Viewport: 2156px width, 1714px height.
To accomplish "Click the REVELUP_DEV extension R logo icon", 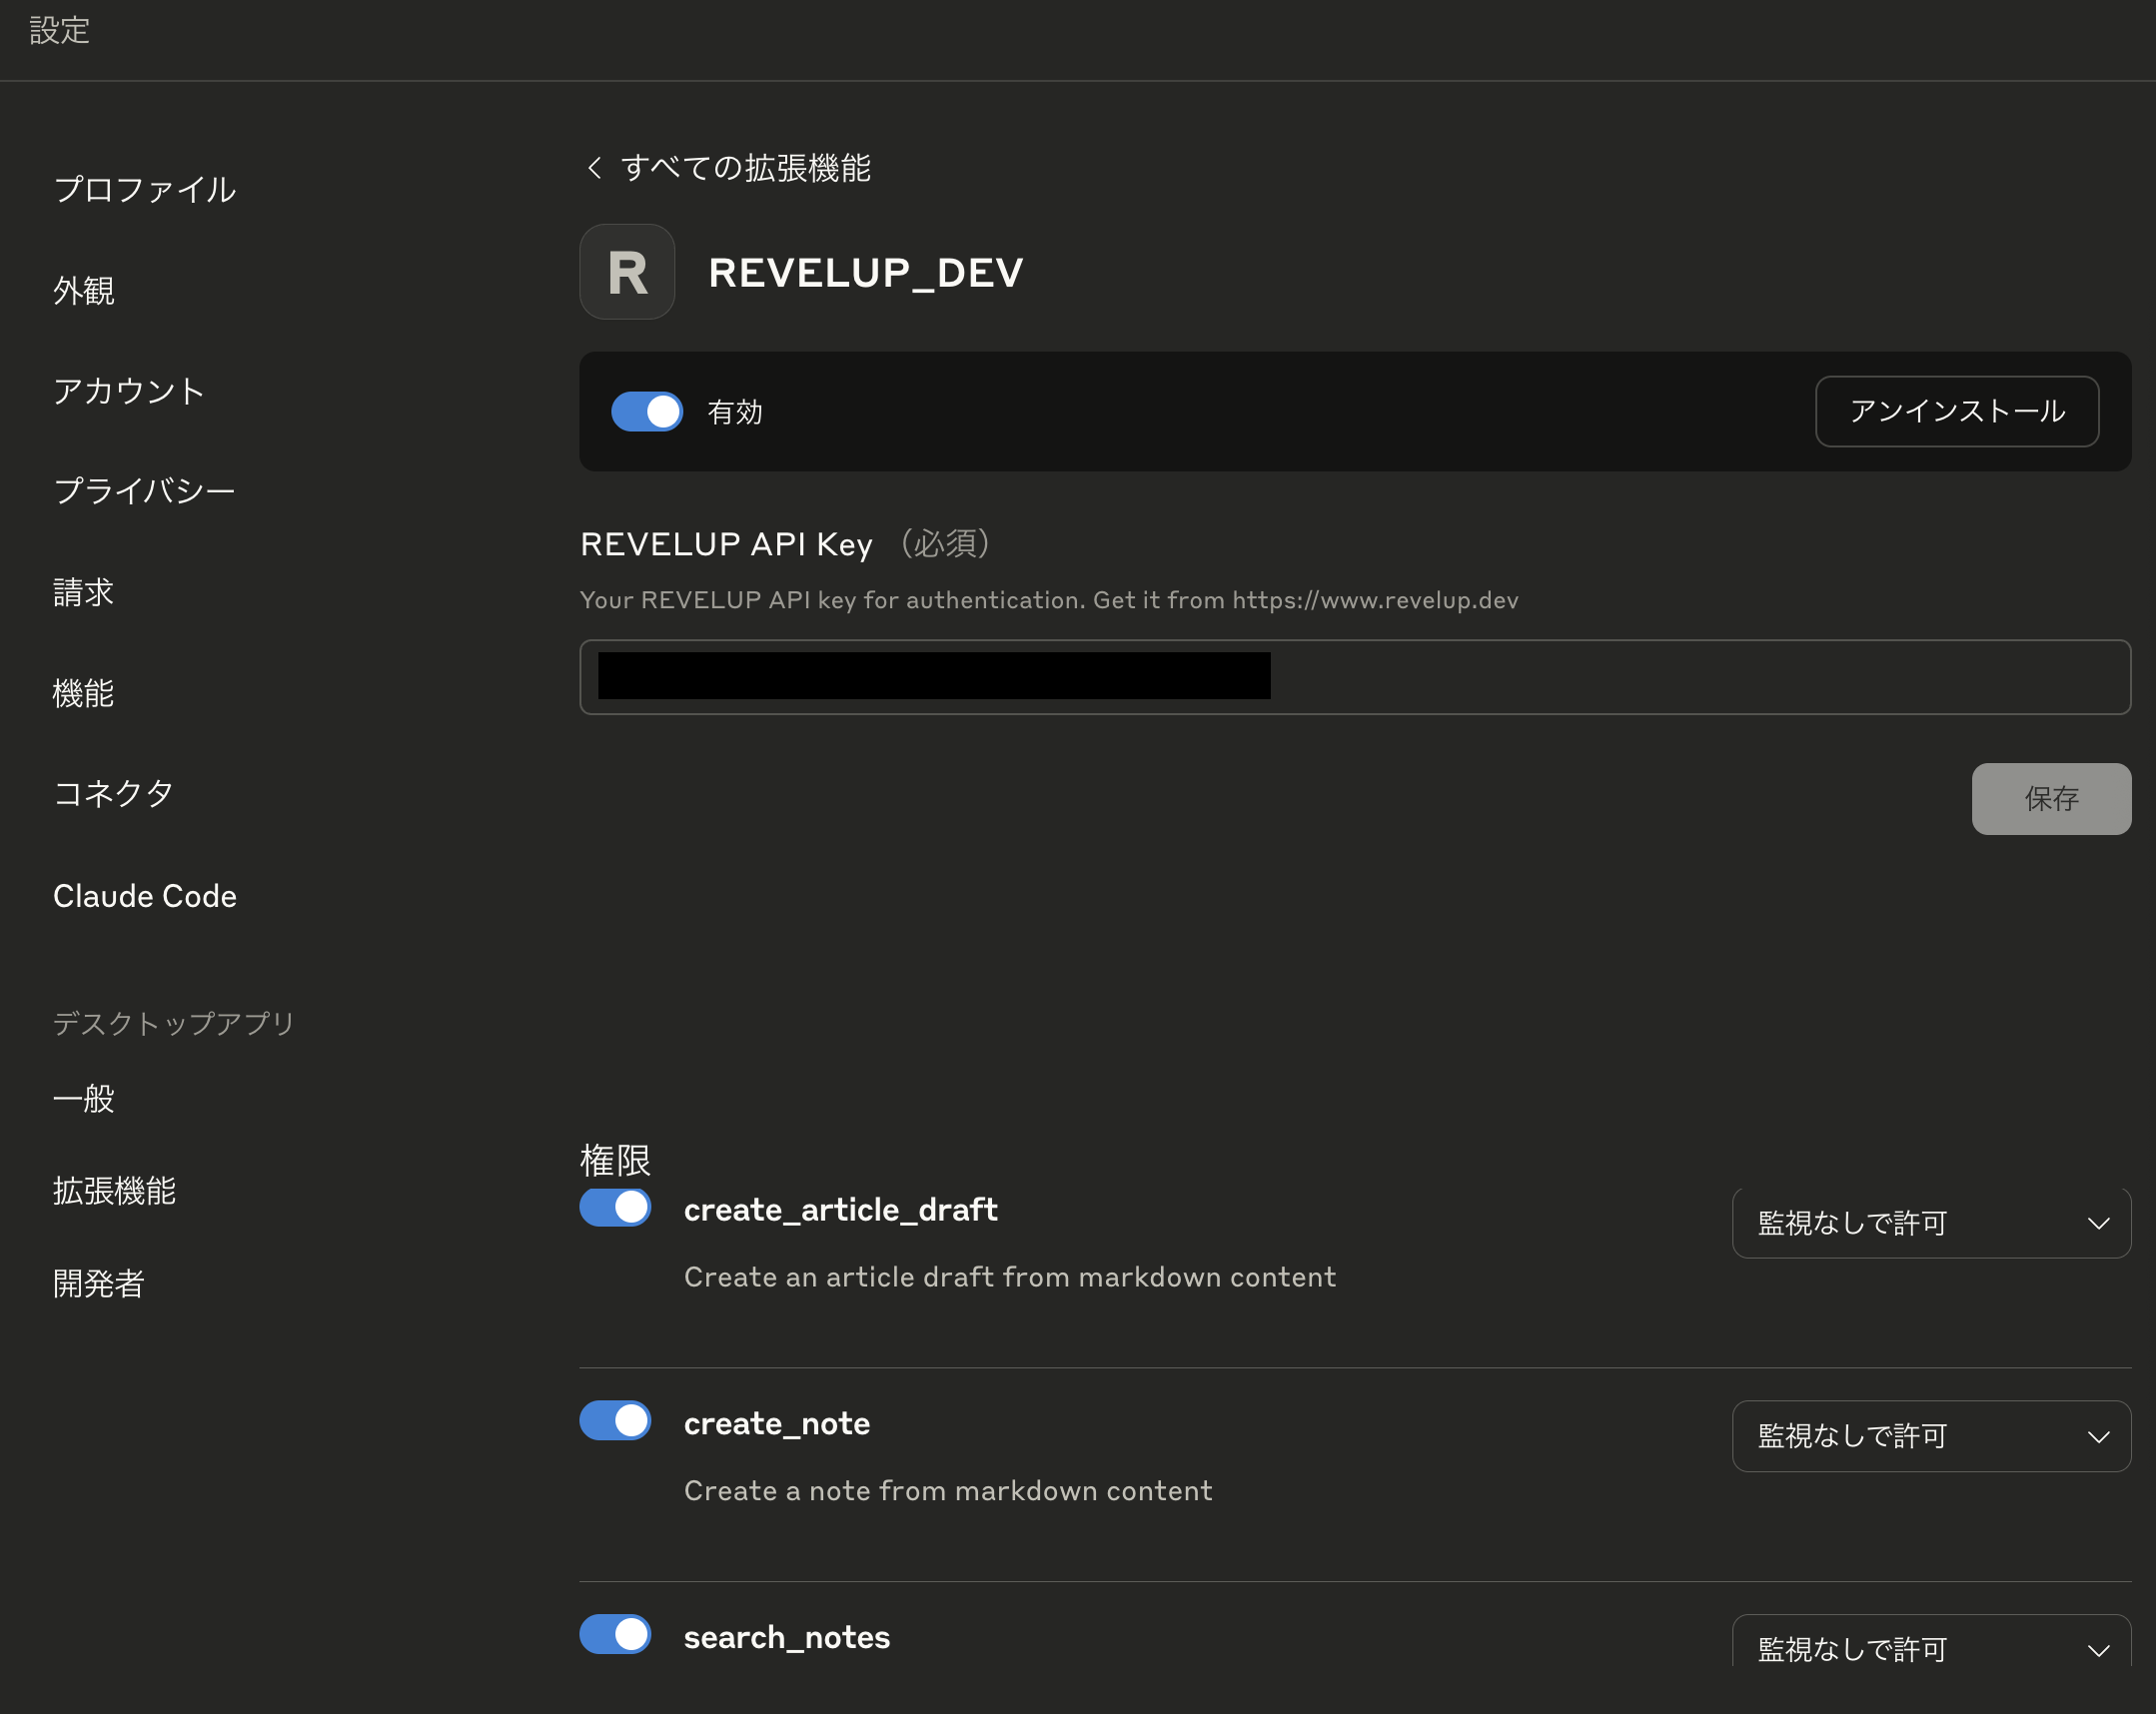I will [x=627, y=272].
